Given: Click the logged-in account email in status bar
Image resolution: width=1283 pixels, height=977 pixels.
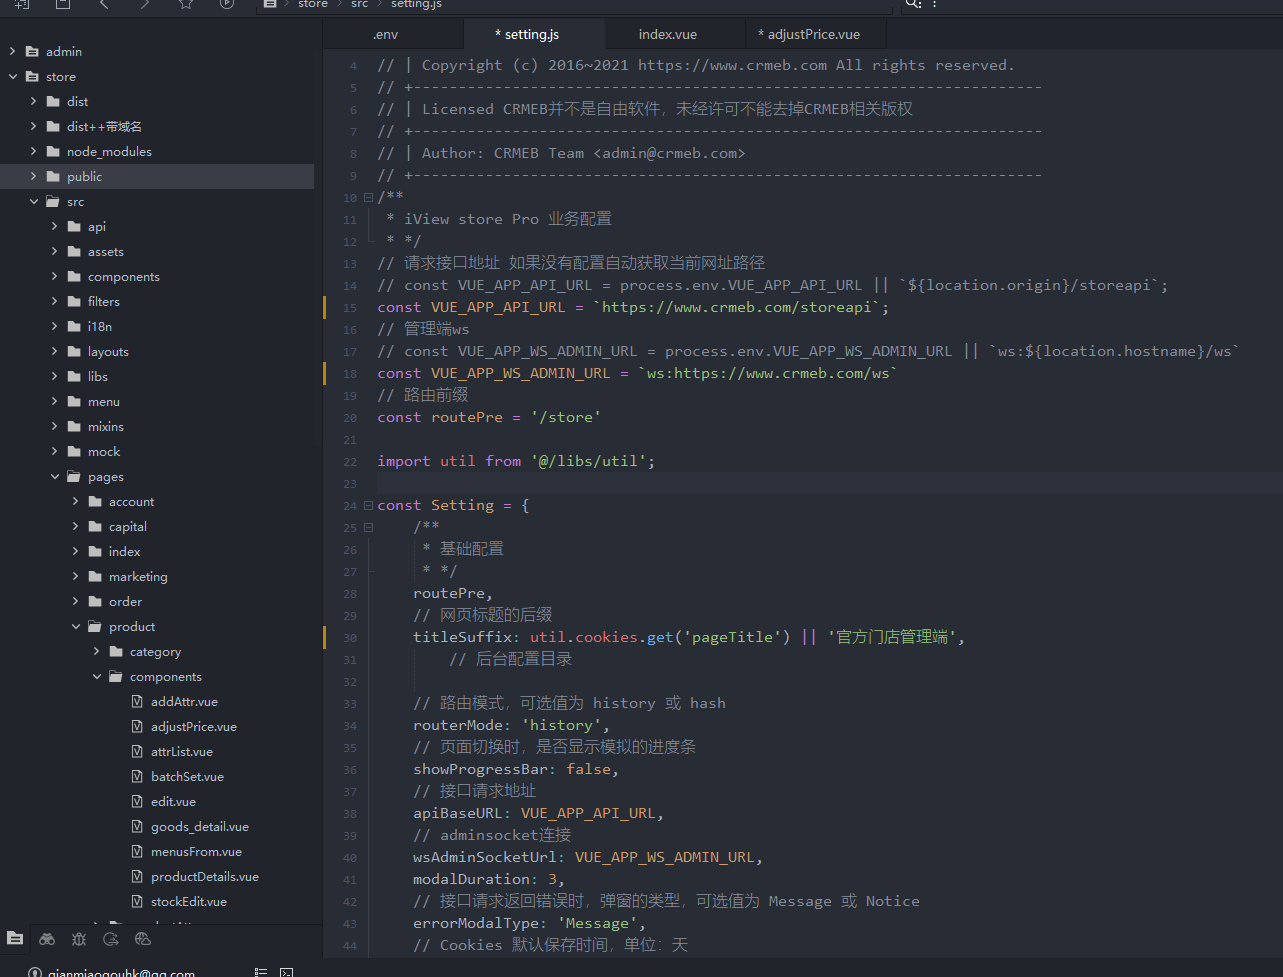Looking at the screenshot, I should tap(120, 972).
